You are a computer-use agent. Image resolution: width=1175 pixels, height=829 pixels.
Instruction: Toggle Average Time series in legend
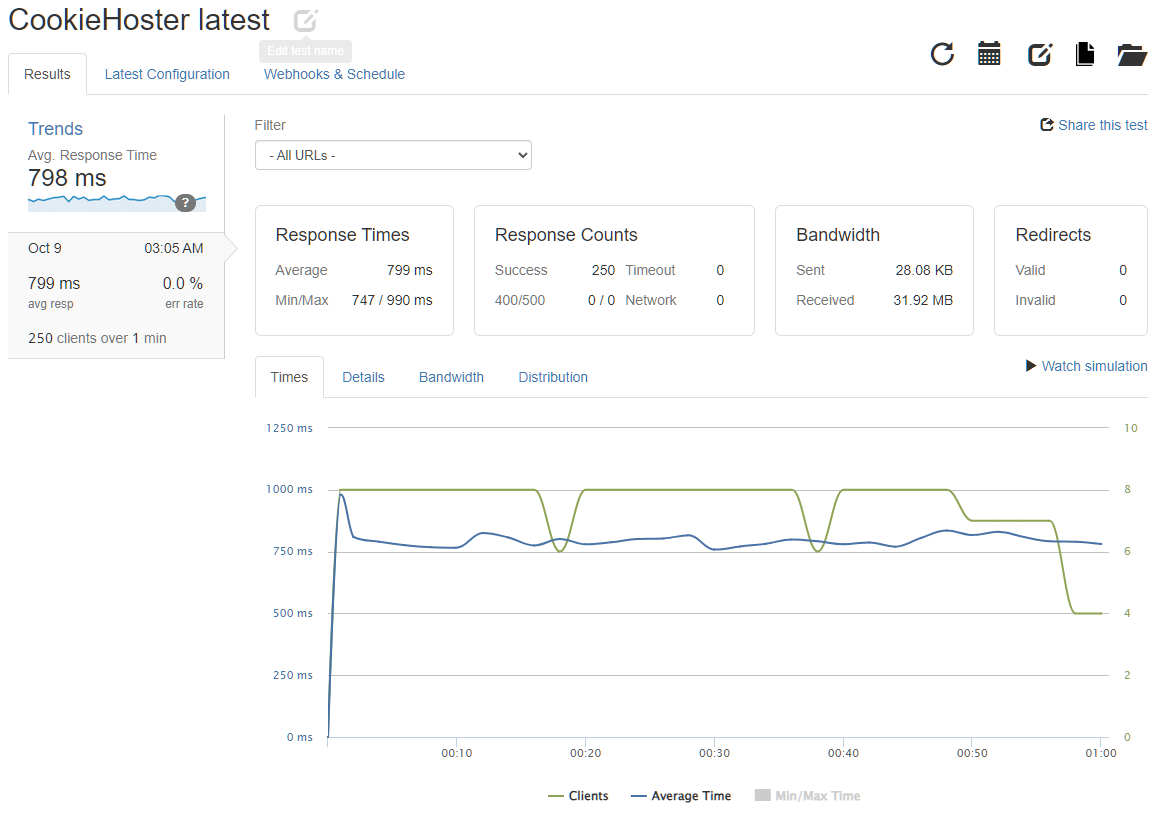pyautogui.click(x=681, y=796)
